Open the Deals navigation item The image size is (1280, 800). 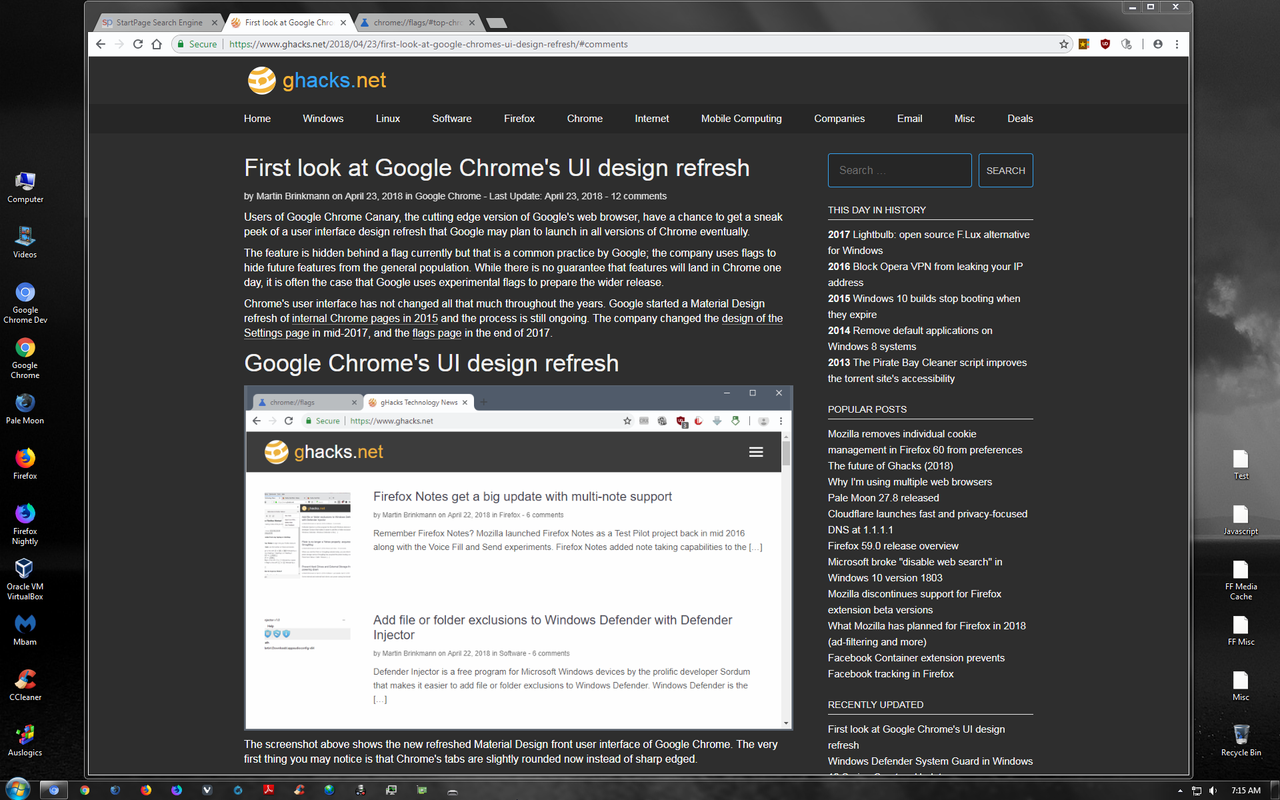click(1020, 118)
